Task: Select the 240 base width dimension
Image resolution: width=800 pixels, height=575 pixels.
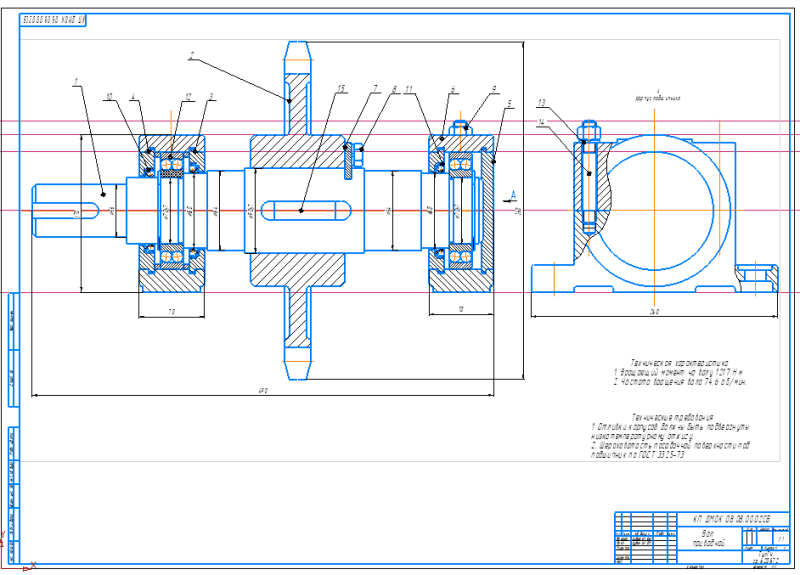Action: click(655, 311)
